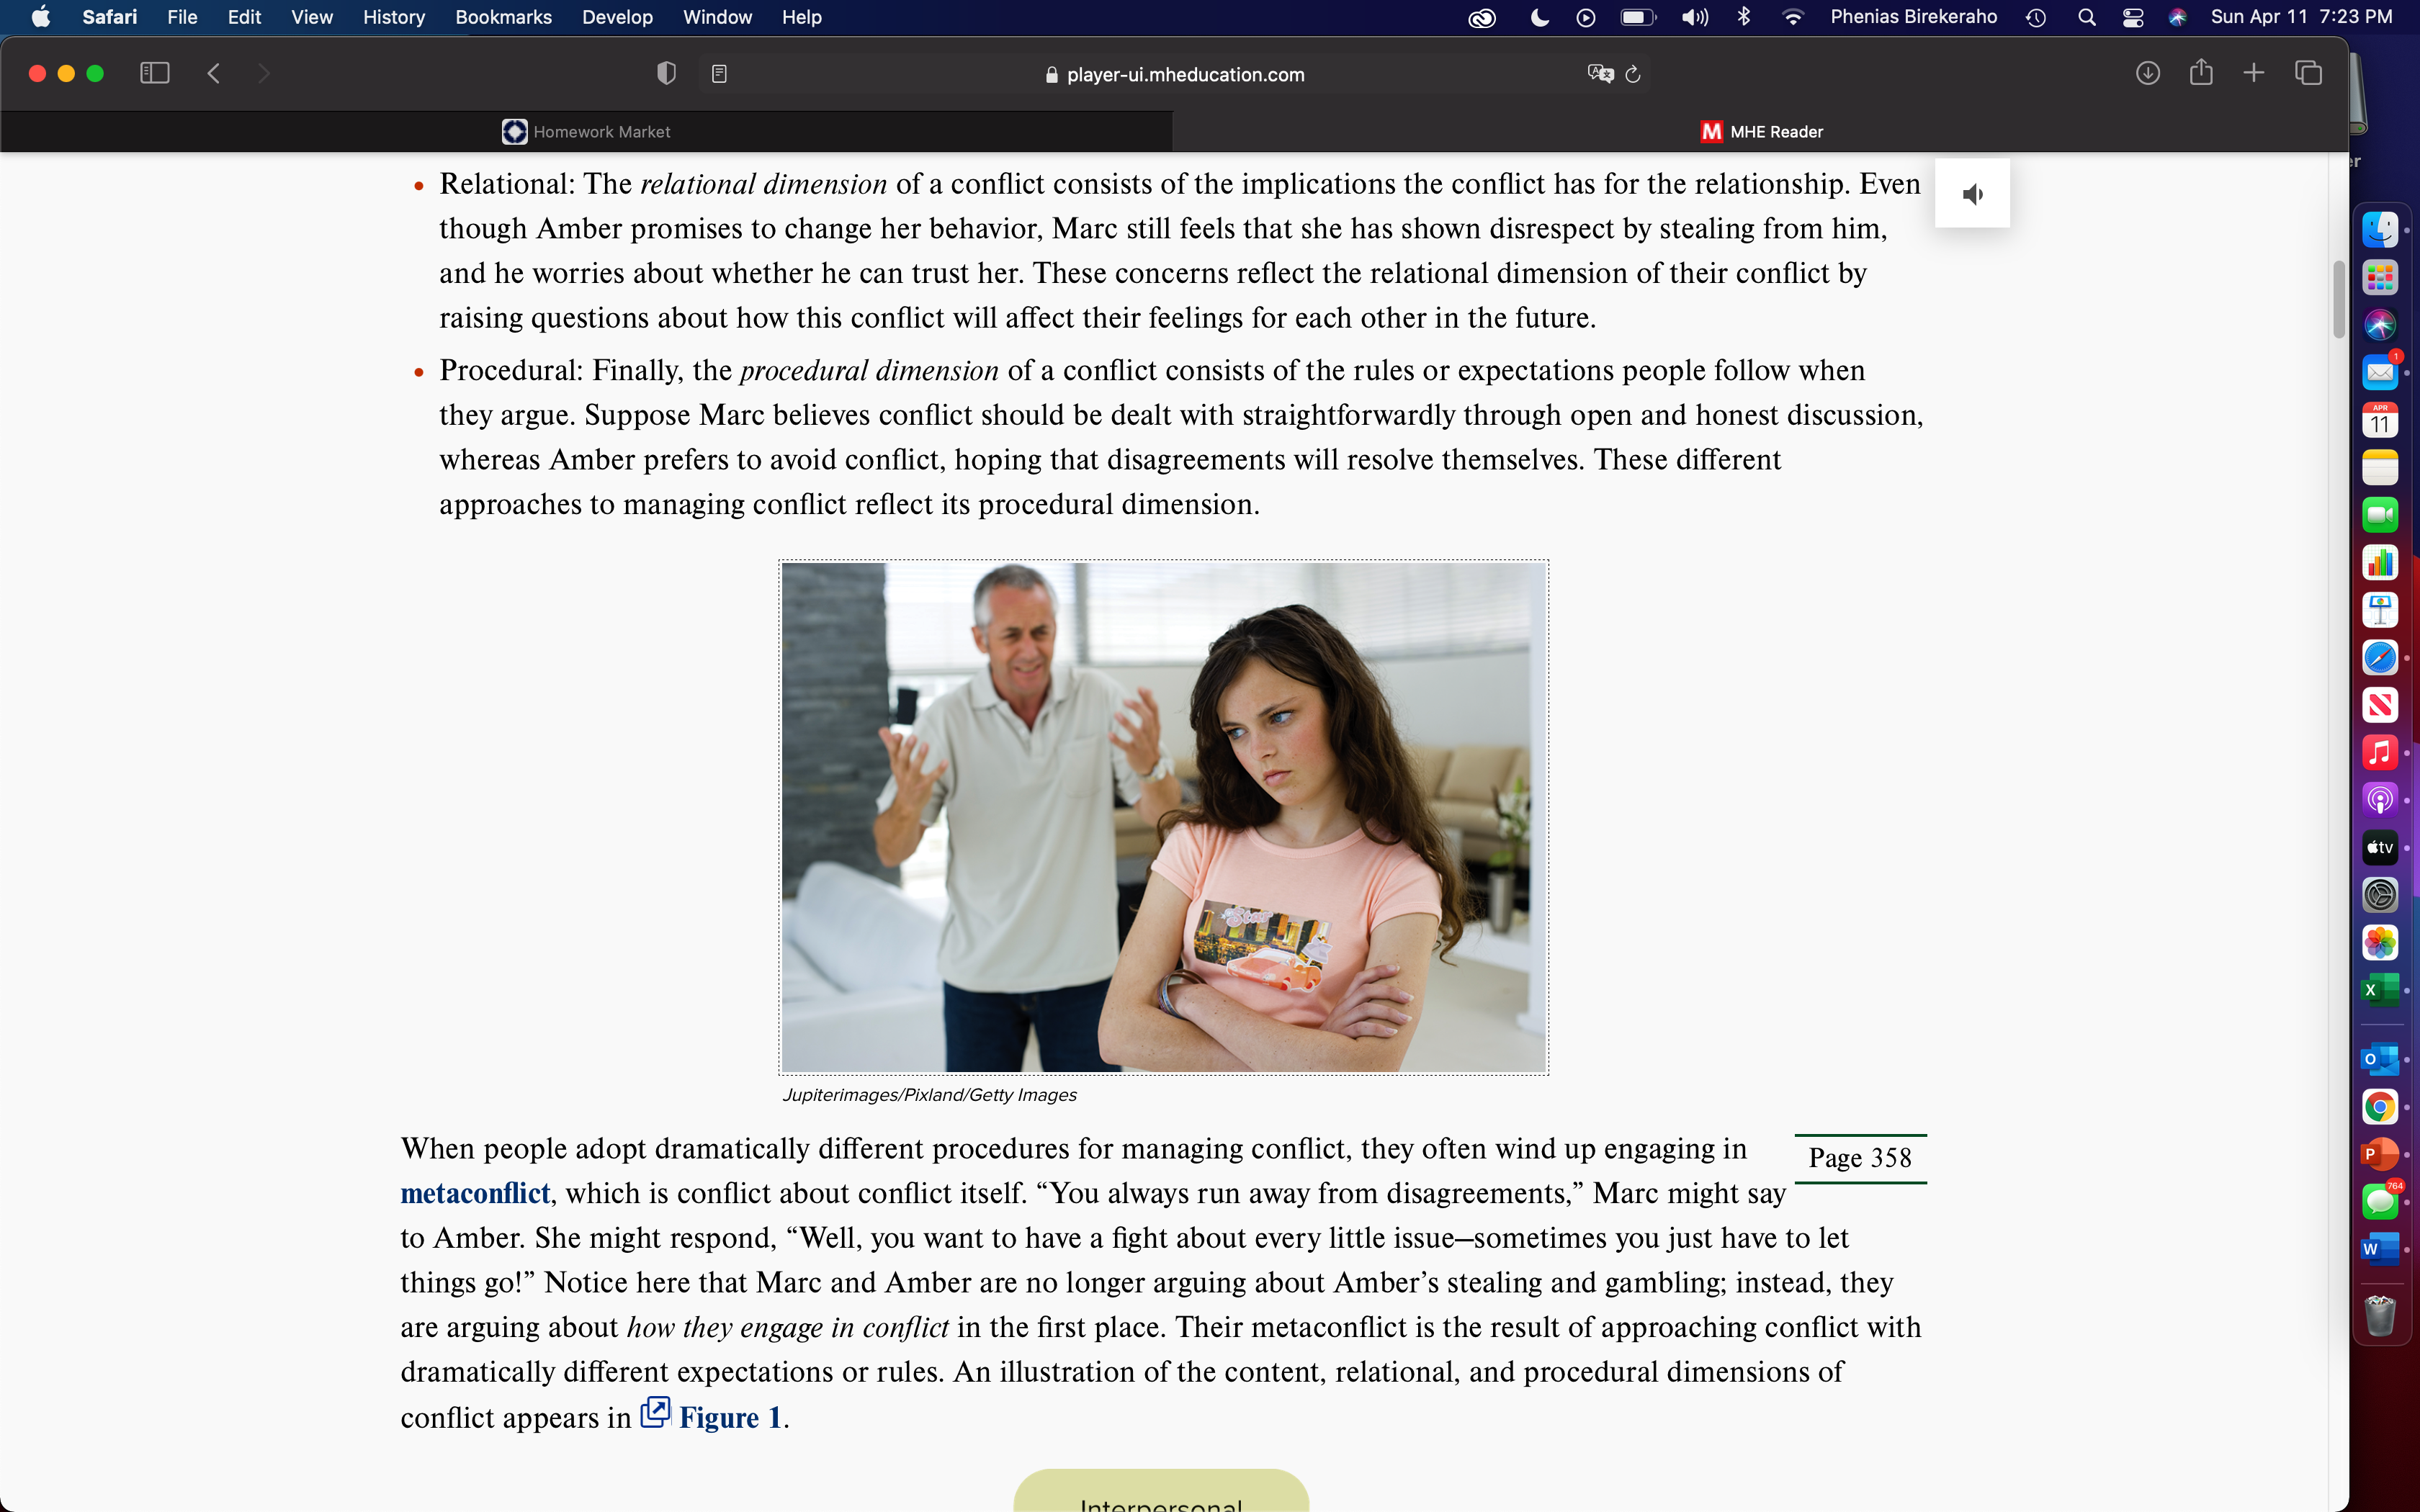The image size is (2420, 1512).
Task: Open PowerPoint from the Dock
Action: click(2380, 1154)
